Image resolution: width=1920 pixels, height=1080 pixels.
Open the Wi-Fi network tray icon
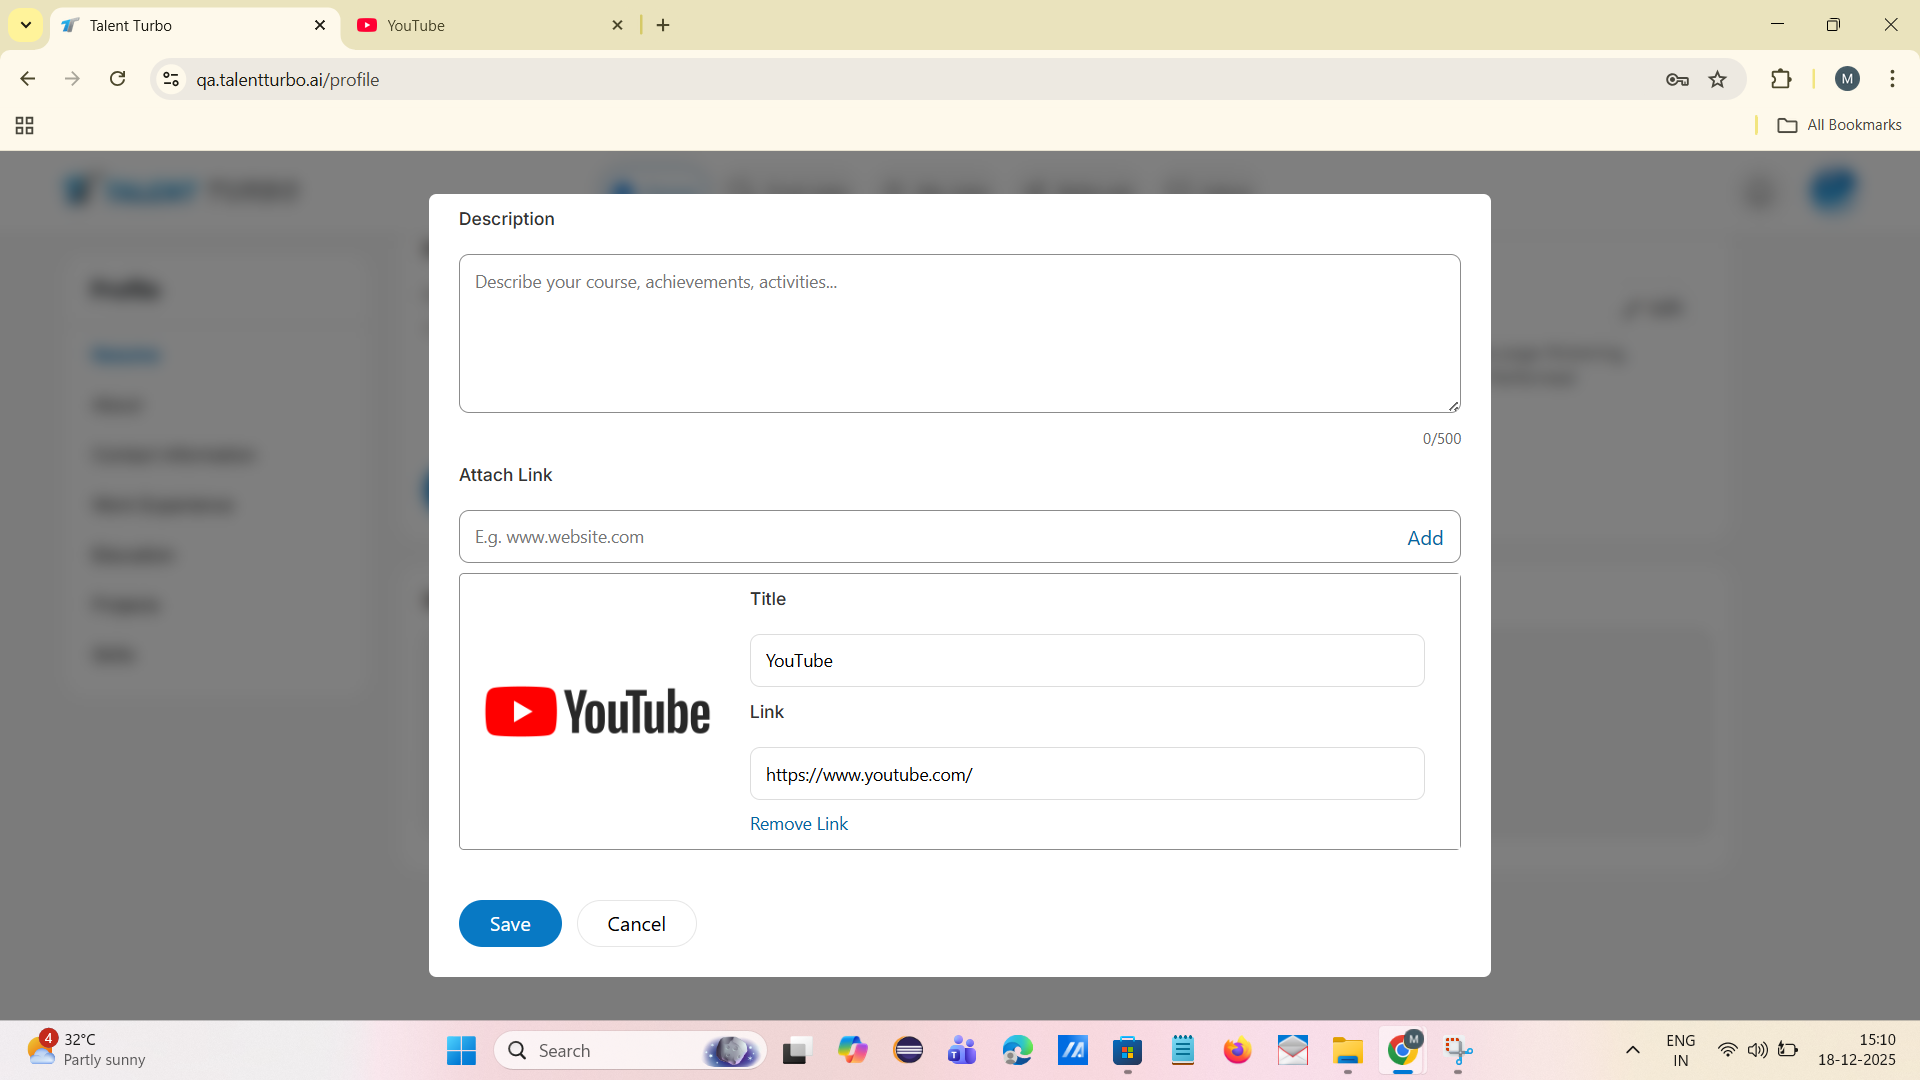(1727, 1050)
